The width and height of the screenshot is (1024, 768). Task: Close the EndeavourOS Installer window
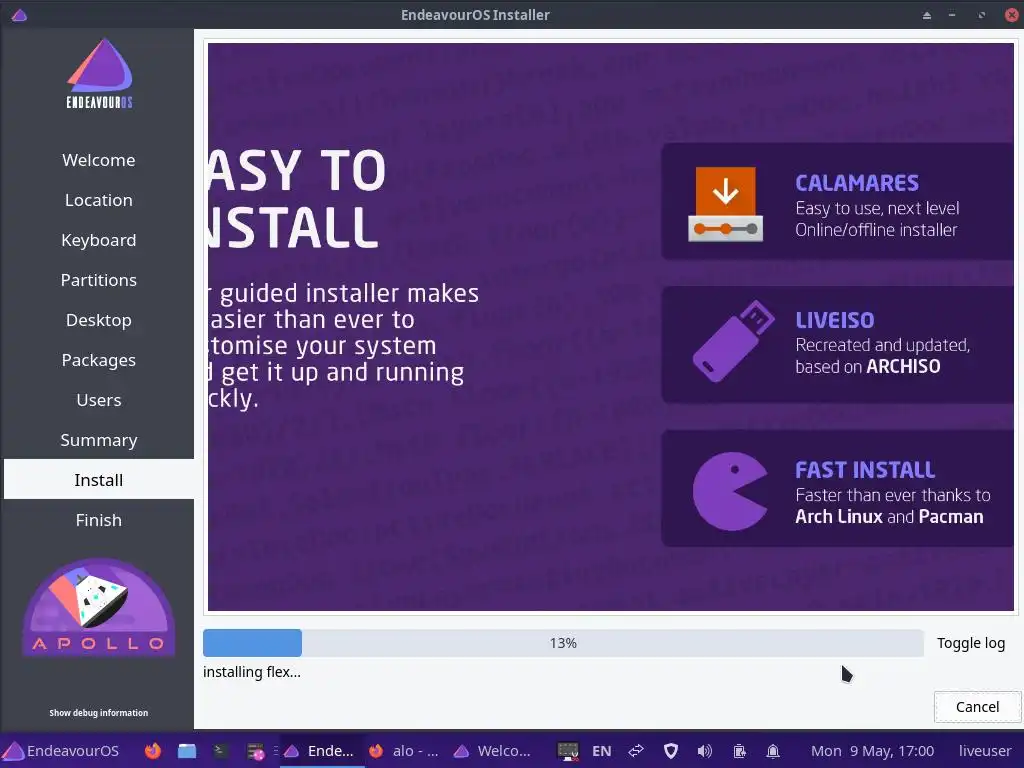click(x=1011, y=15)
